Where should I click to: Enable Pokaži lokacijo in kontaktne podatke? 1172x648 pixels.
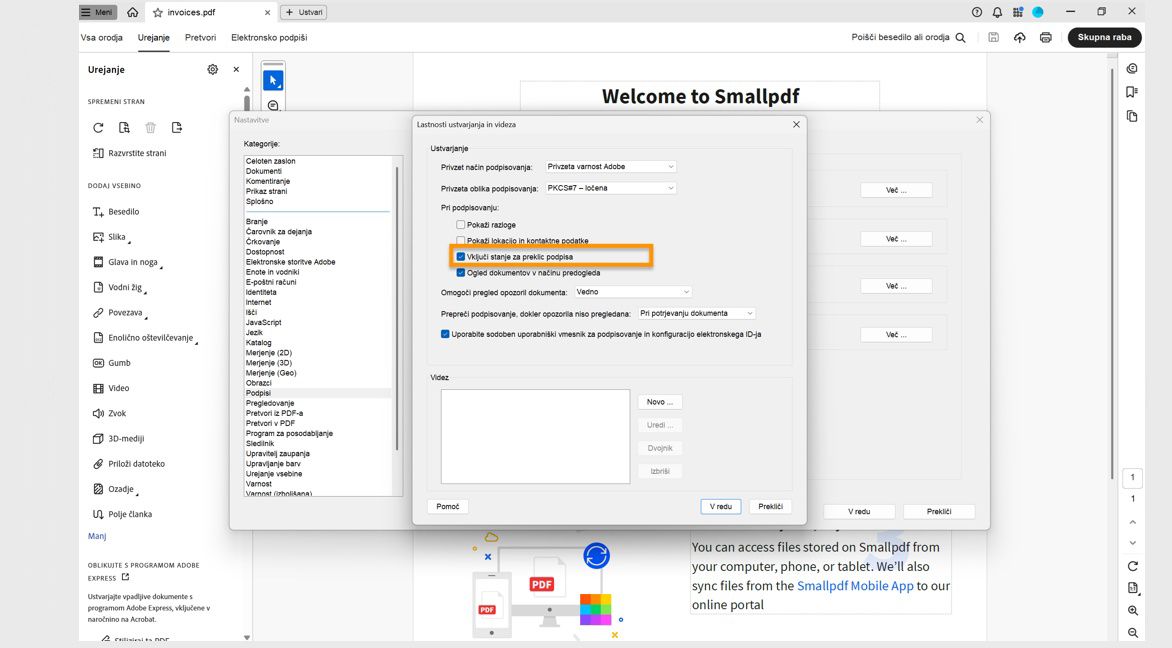click(x=460, y=241)
